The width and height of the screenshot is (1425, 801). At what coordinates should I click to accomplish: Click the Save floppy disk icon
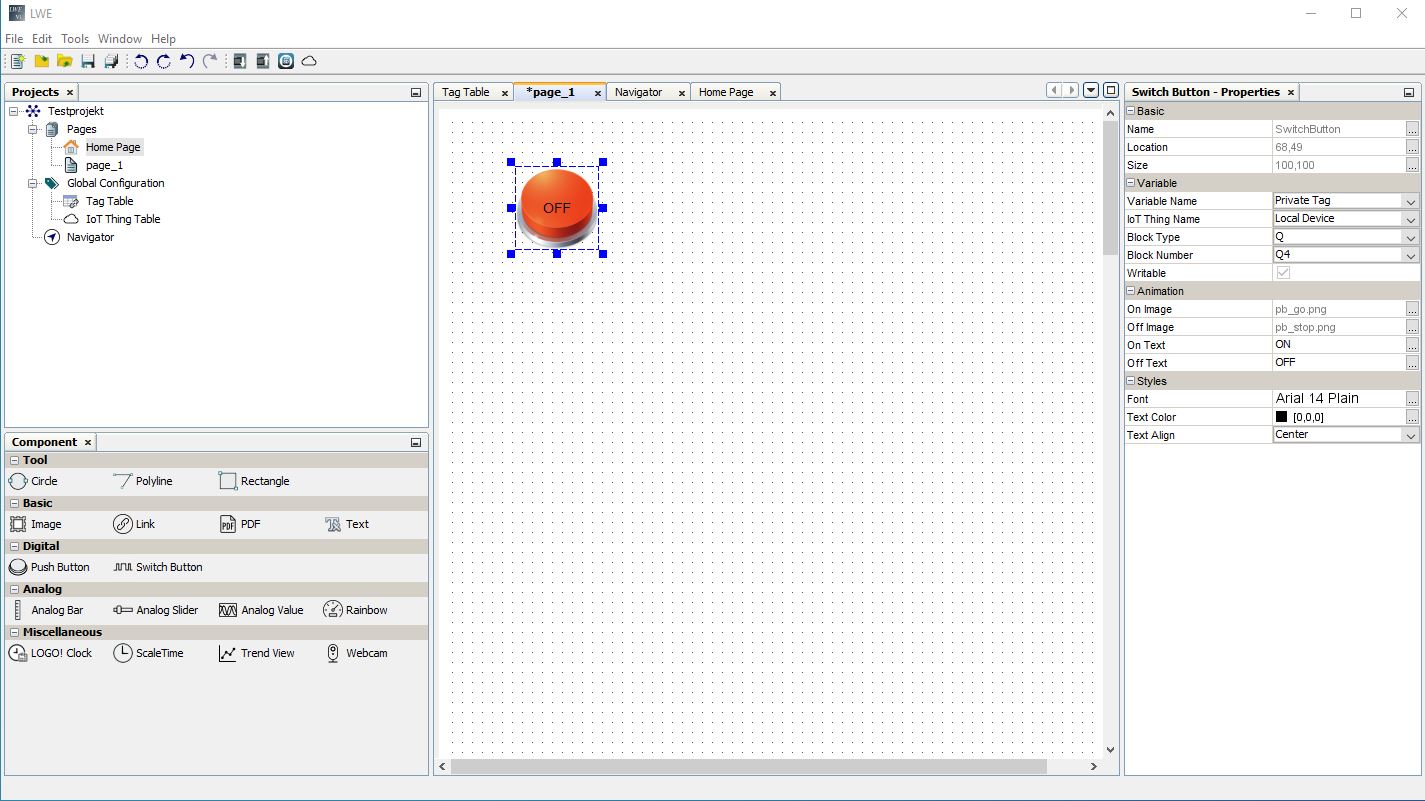(x=88, y=62)
